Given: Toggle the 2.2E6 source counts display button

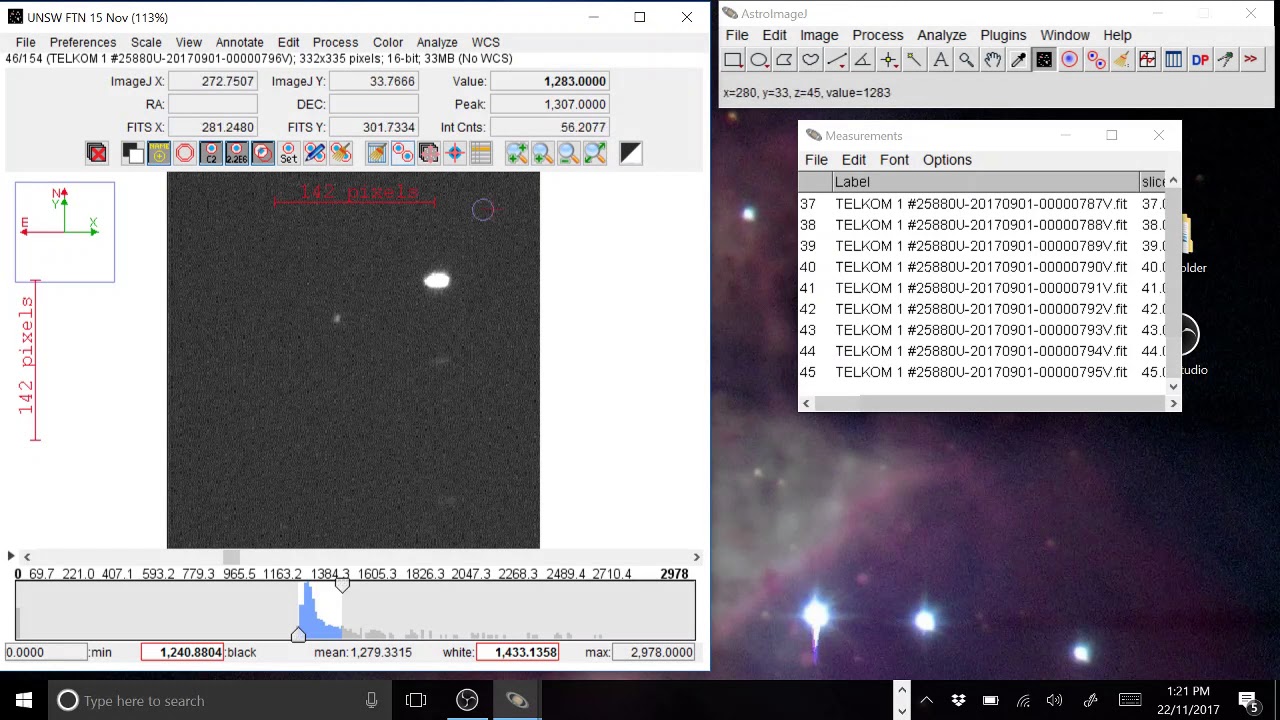Looking at the screenshot, I should [237, 153].
